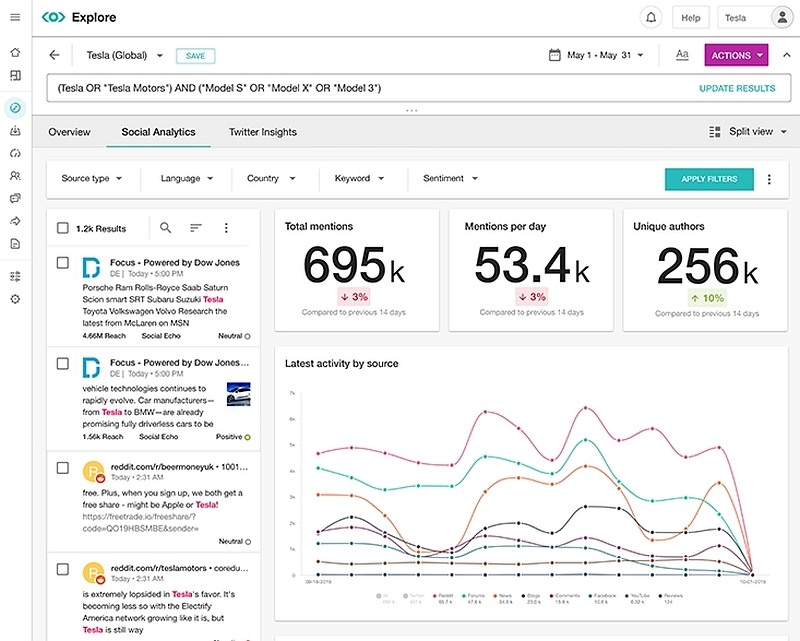The width and height of the screenshot is (800, 641).
Task: Open the gauge monitor icon in sidebar
Action: [15, 153]
